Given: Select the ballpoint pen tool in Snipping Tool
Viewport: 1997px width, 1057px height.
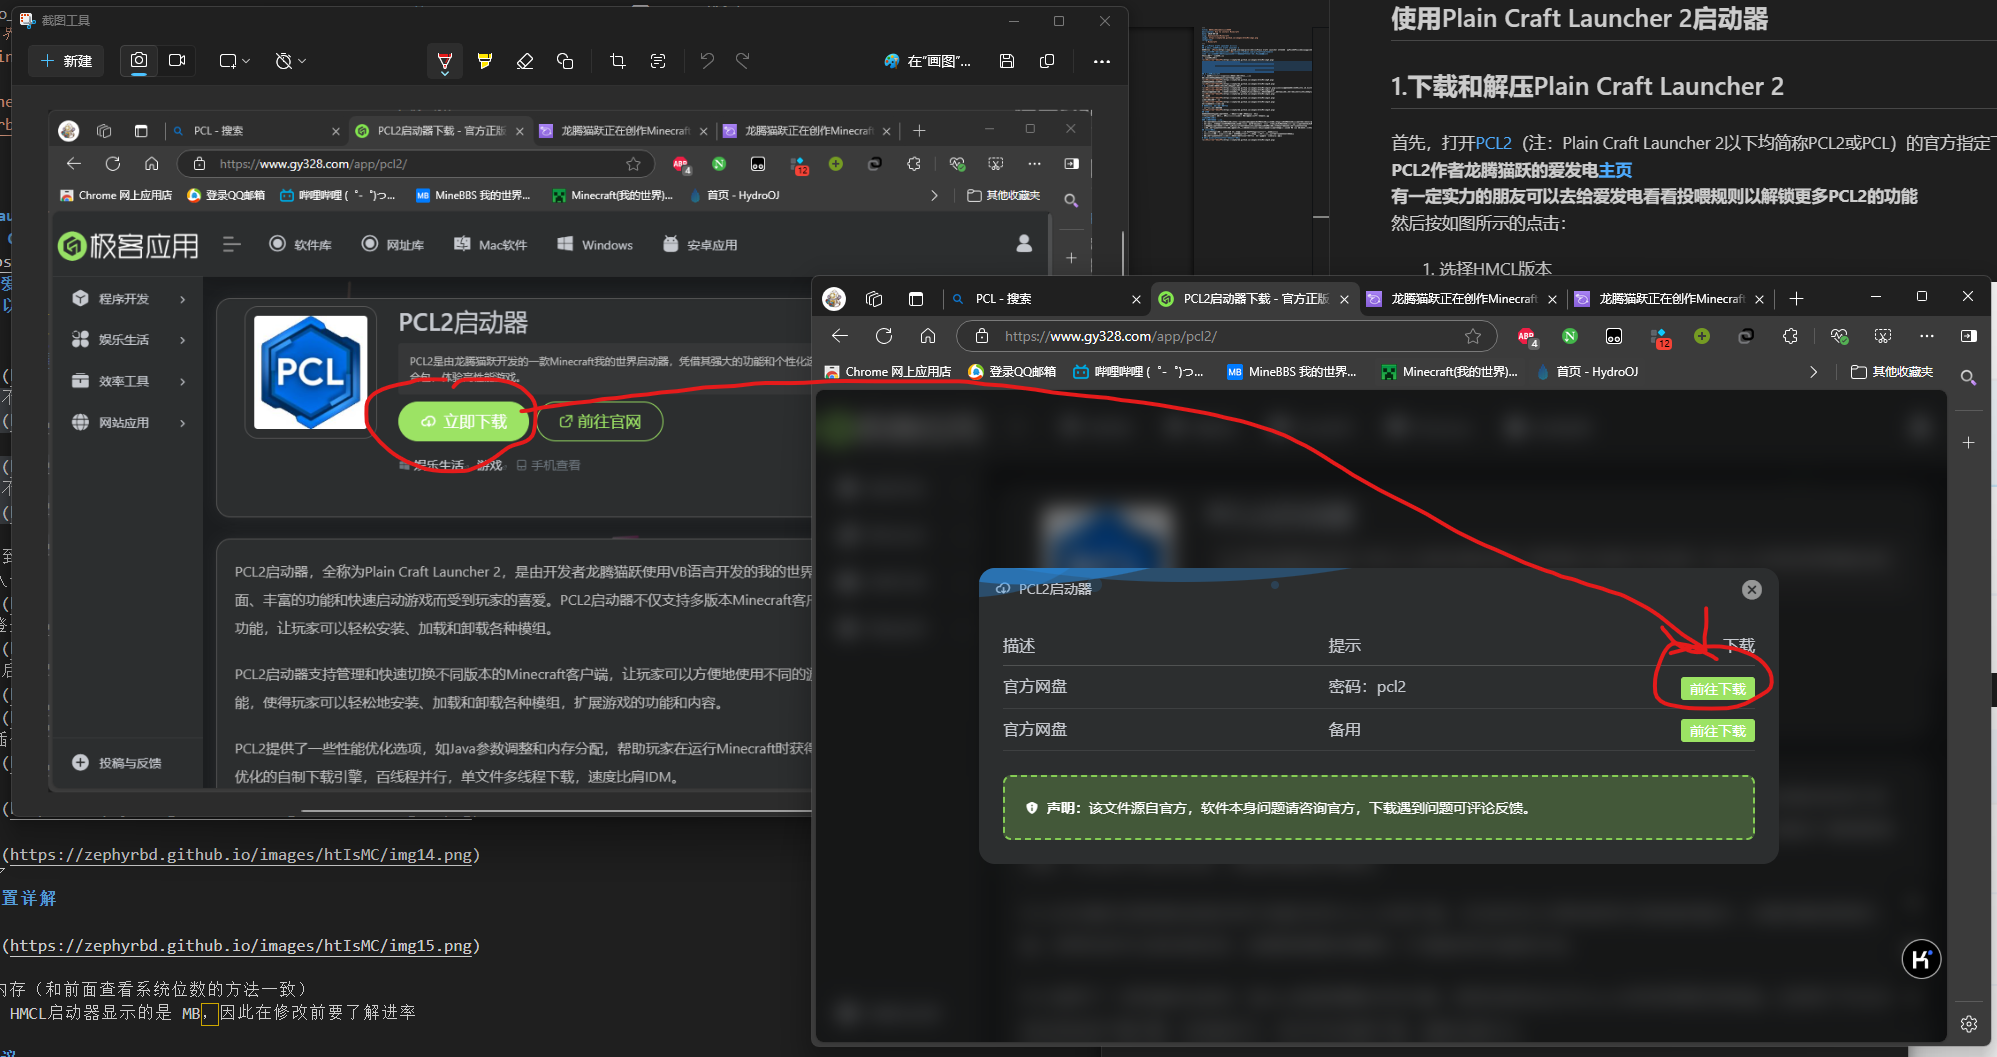Looking at the screenshot, I should [445, 62].
